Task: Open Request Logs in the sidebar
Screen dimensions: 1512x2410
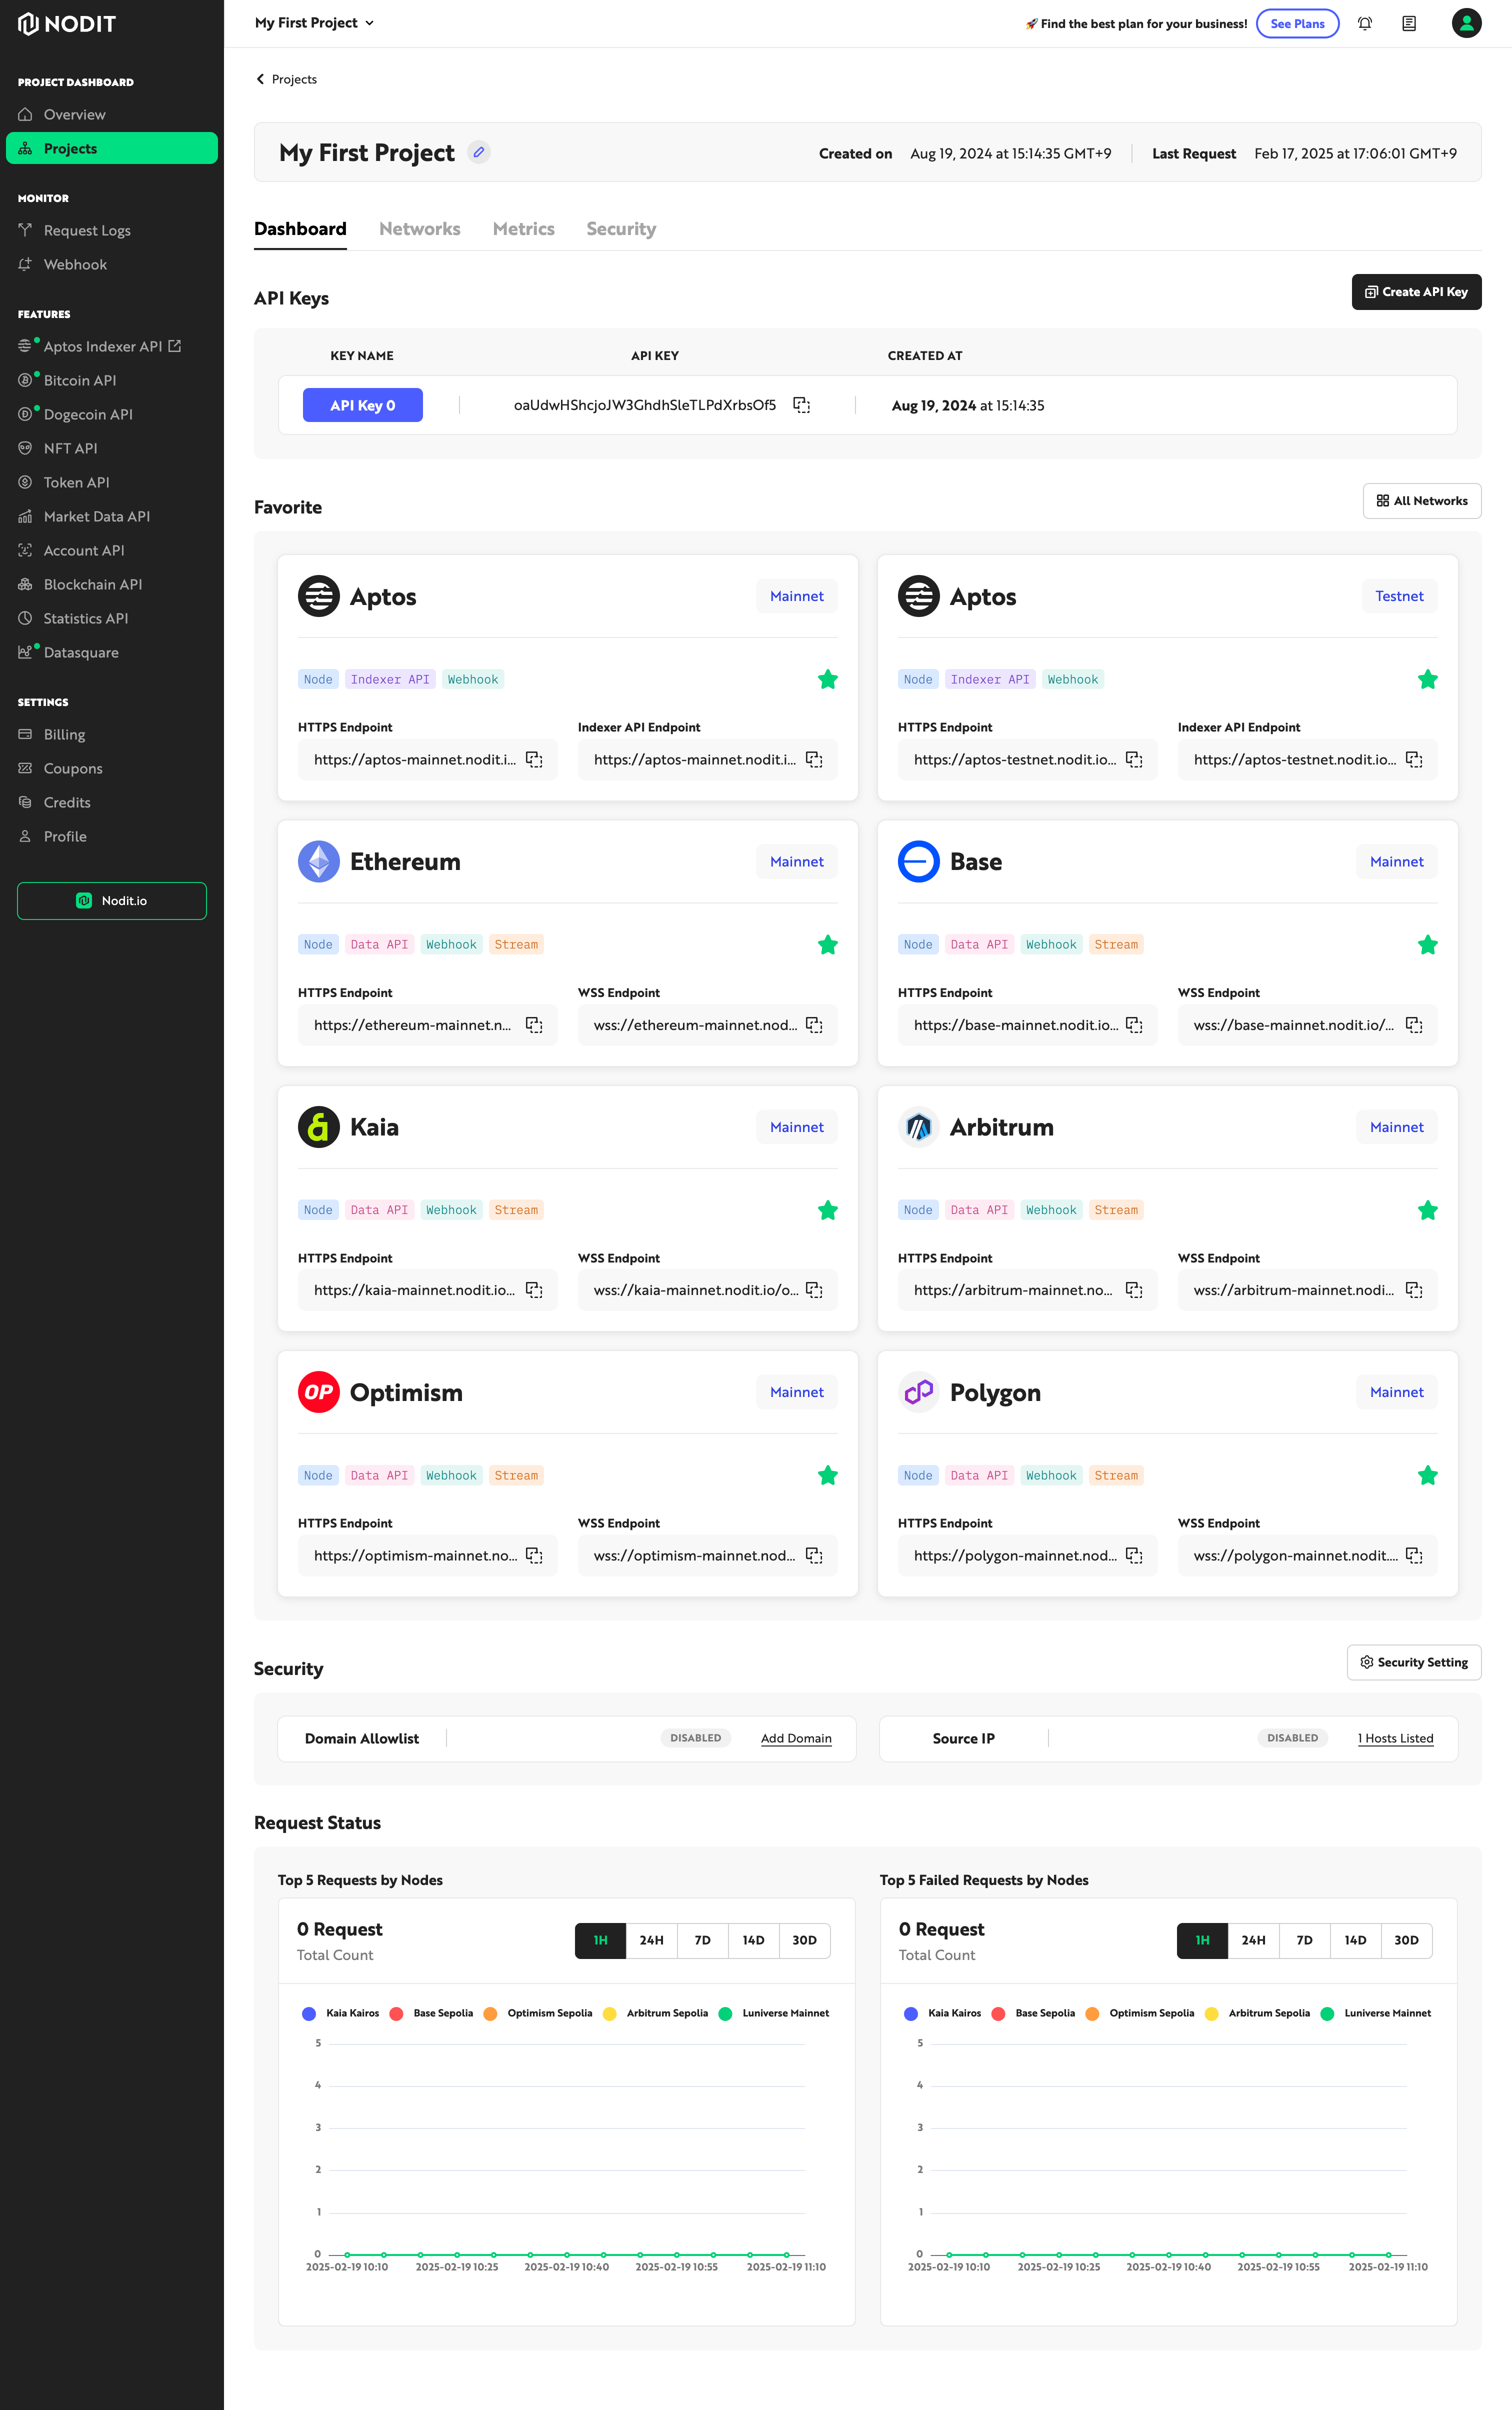Action: (87, 230)
